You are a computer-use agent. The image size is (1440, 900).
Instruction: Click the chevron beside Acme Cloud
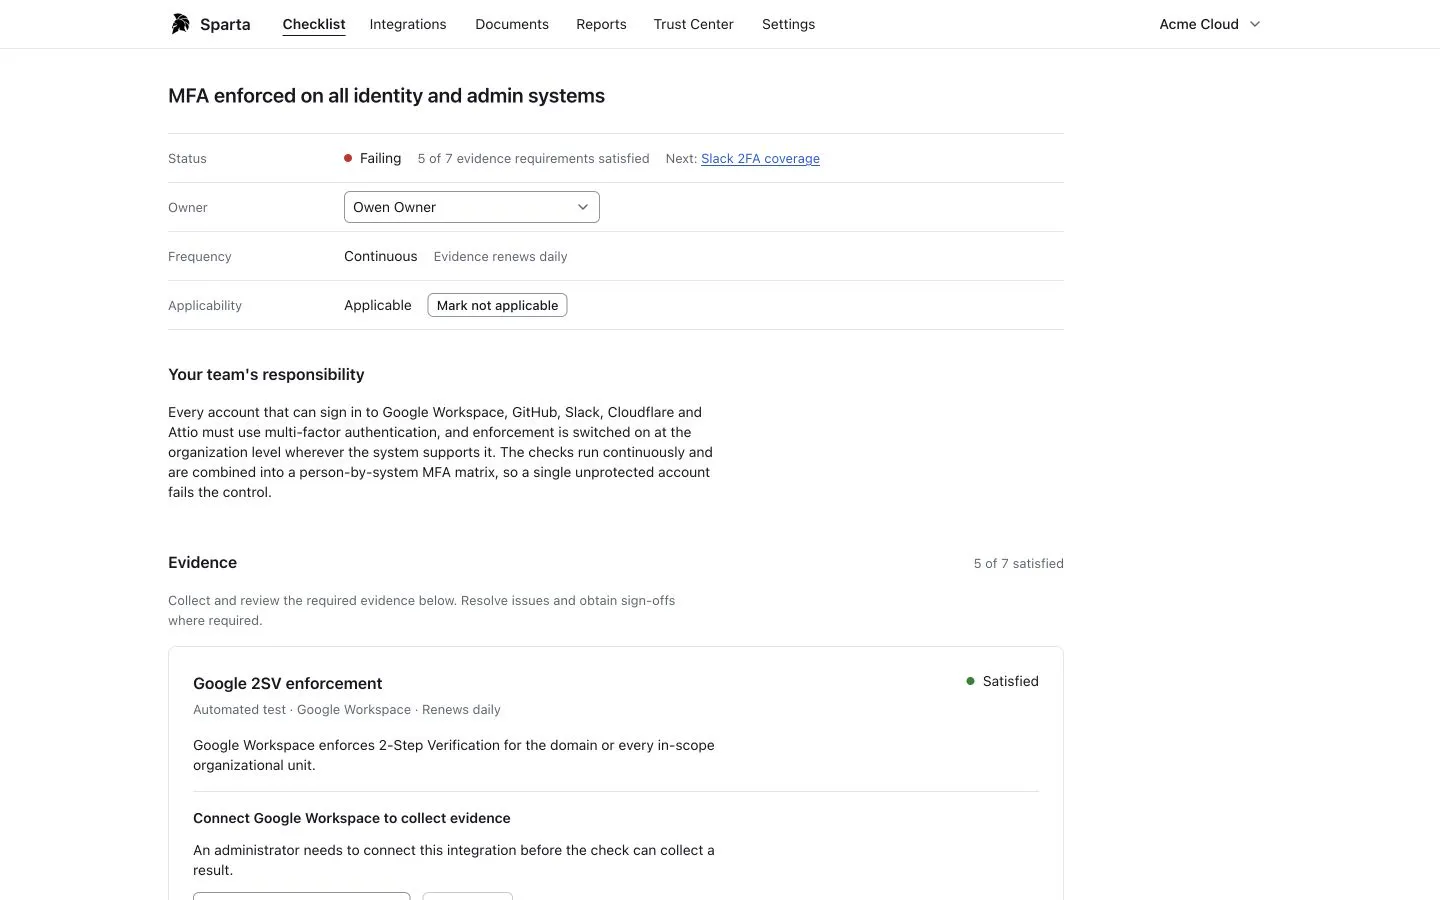pos(1255,24)
